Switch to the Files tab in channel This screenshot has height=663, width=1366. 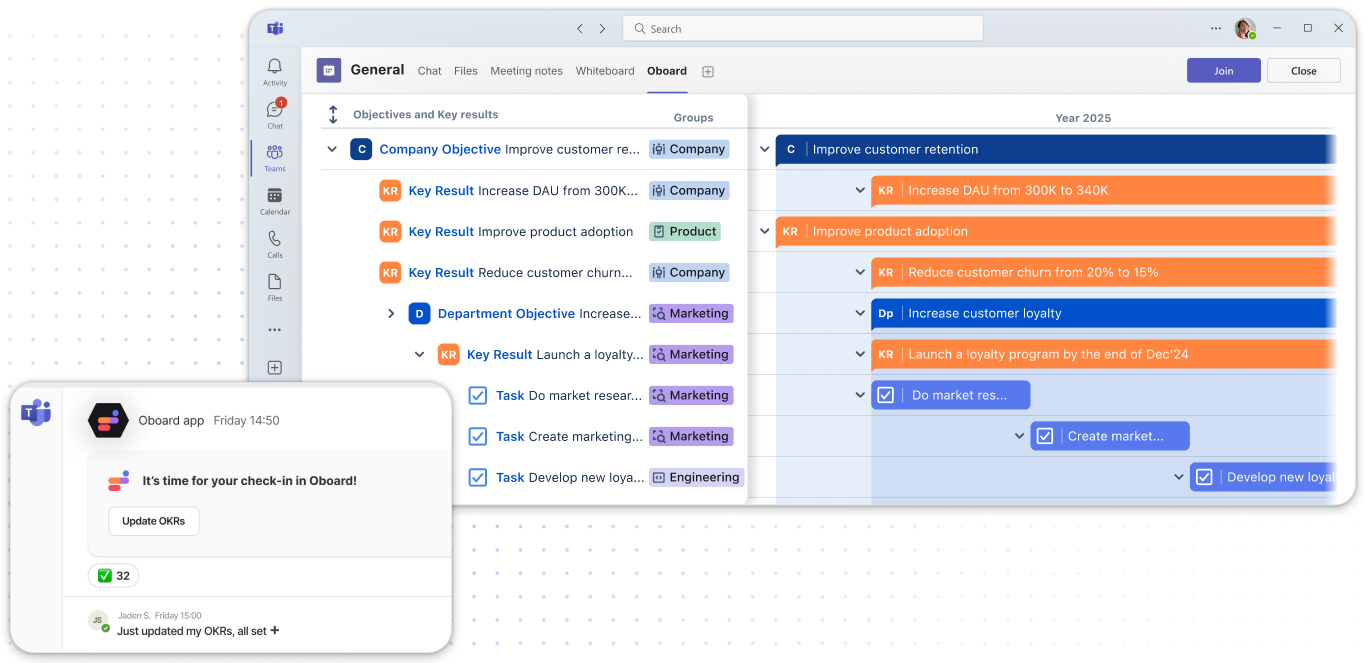(x=466, y=71)
